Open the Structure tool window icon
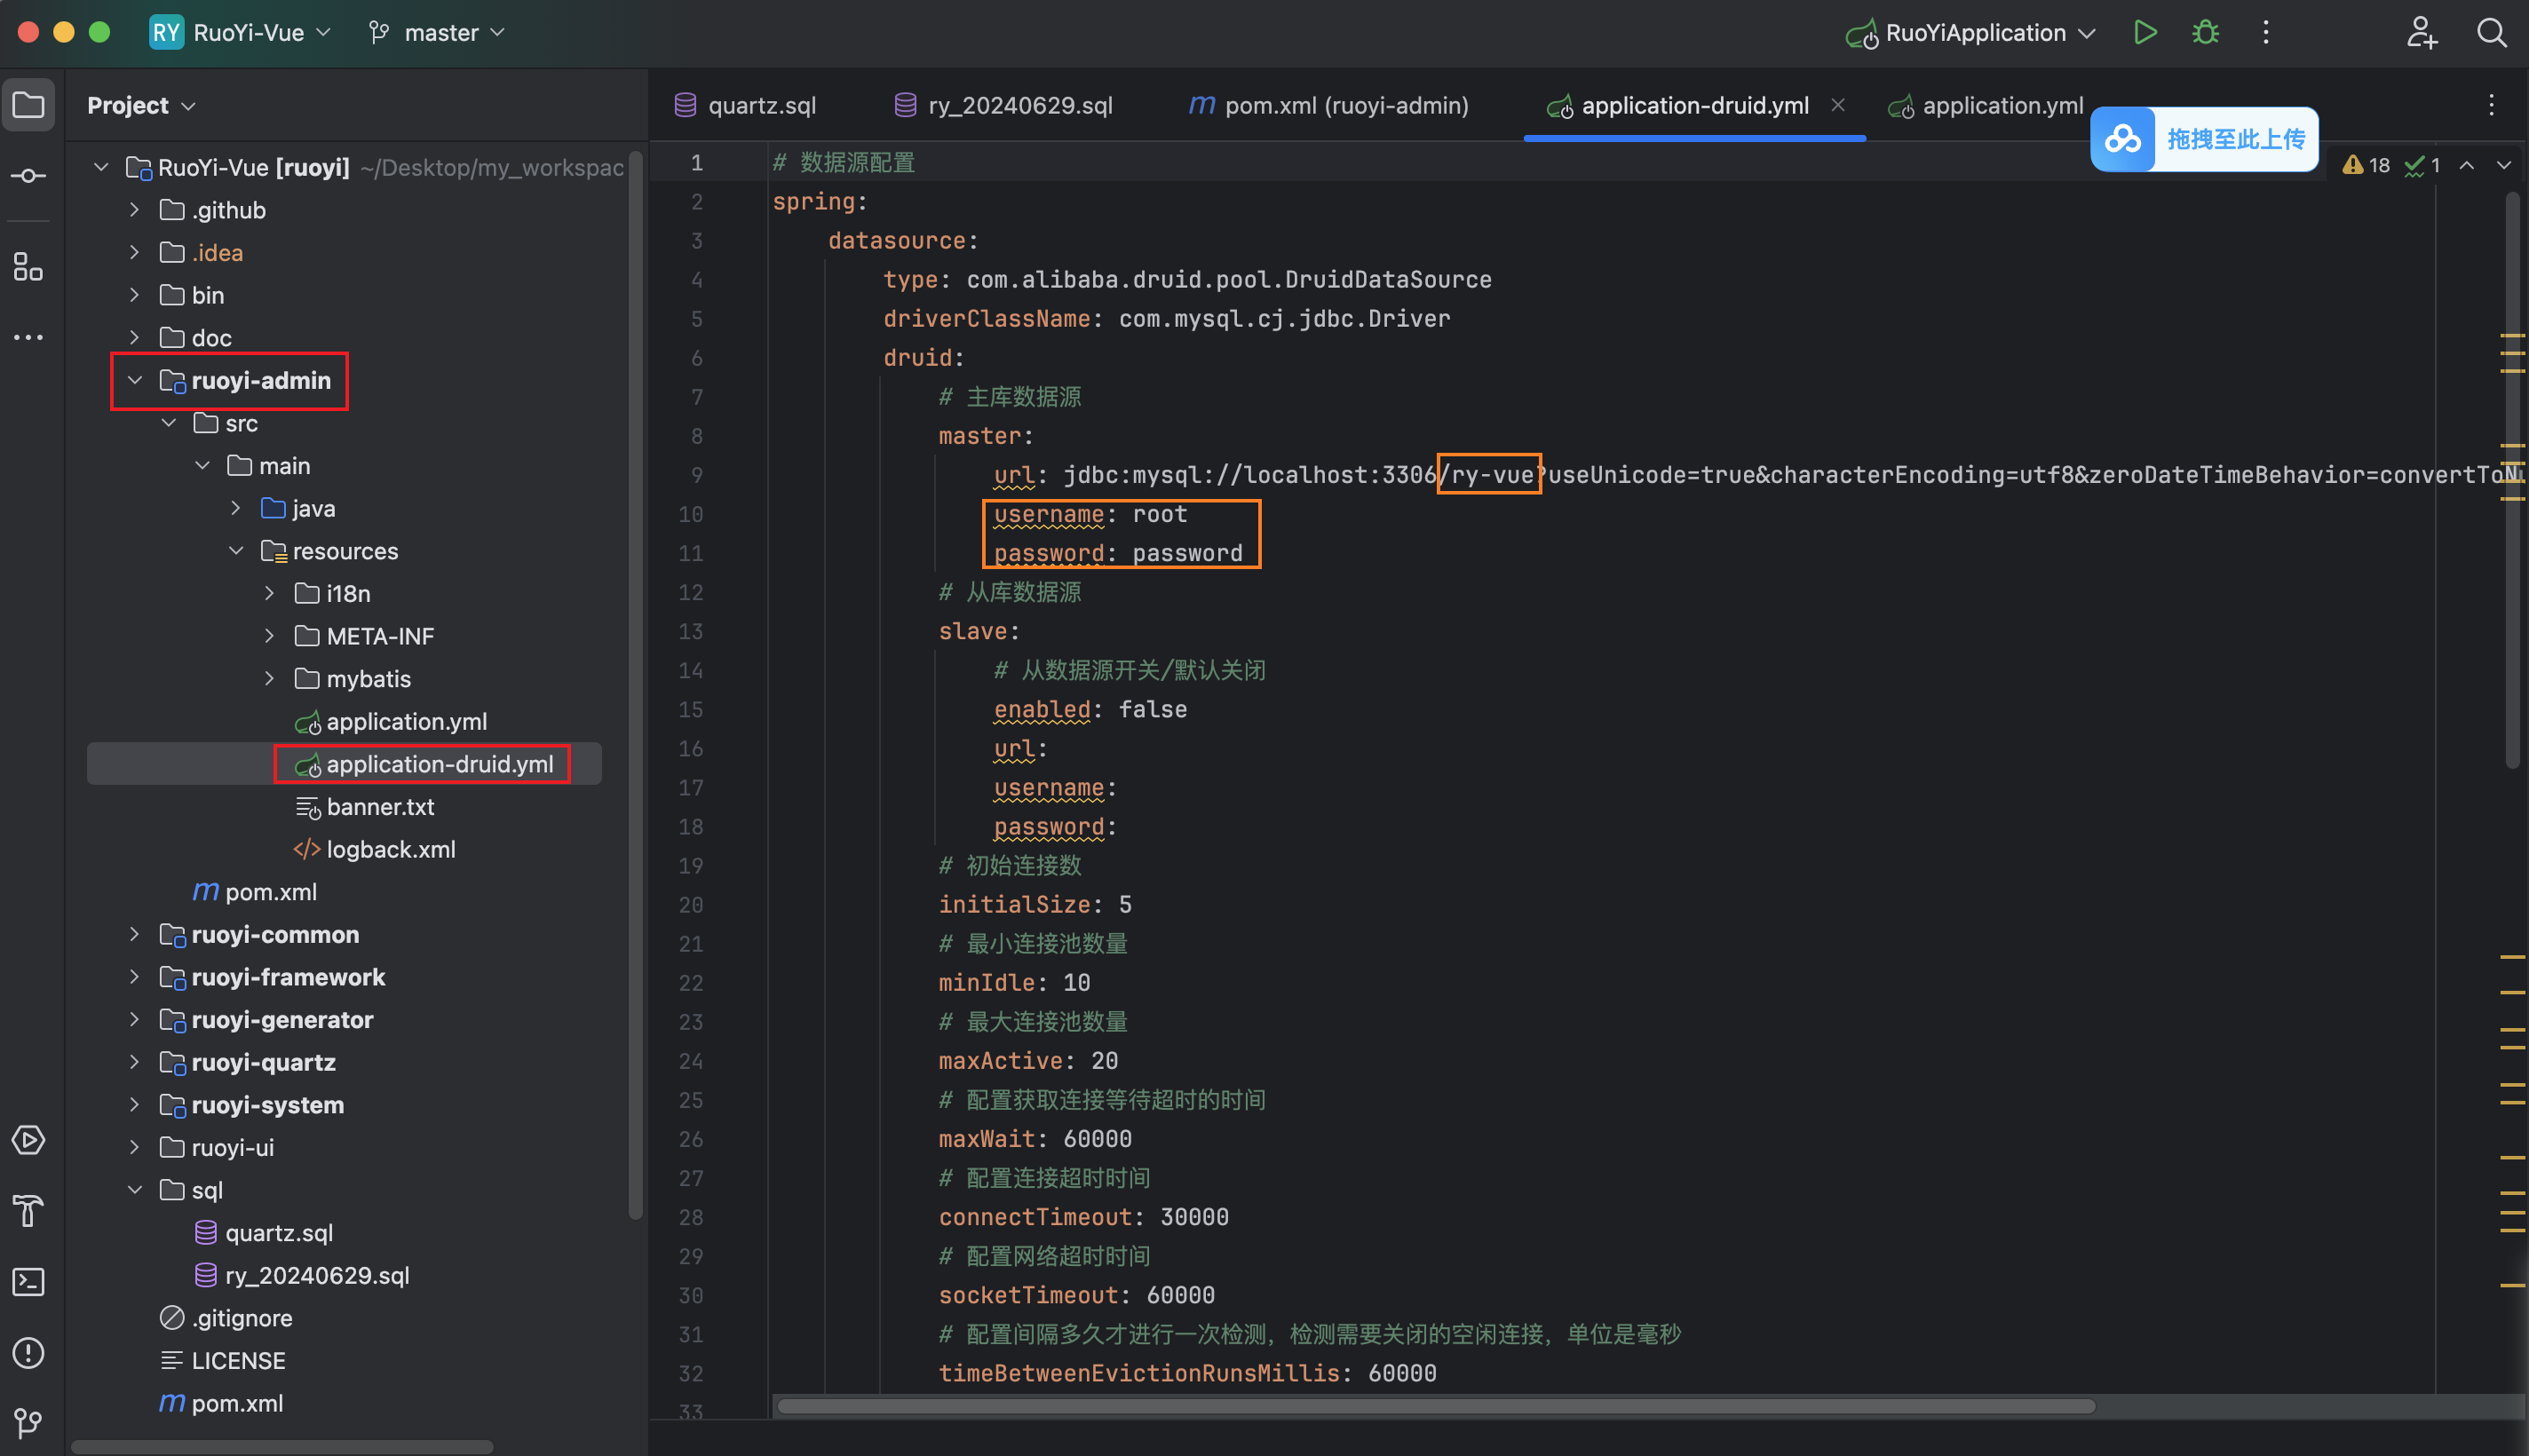The image size is (2529, 1456). [28, 267]
